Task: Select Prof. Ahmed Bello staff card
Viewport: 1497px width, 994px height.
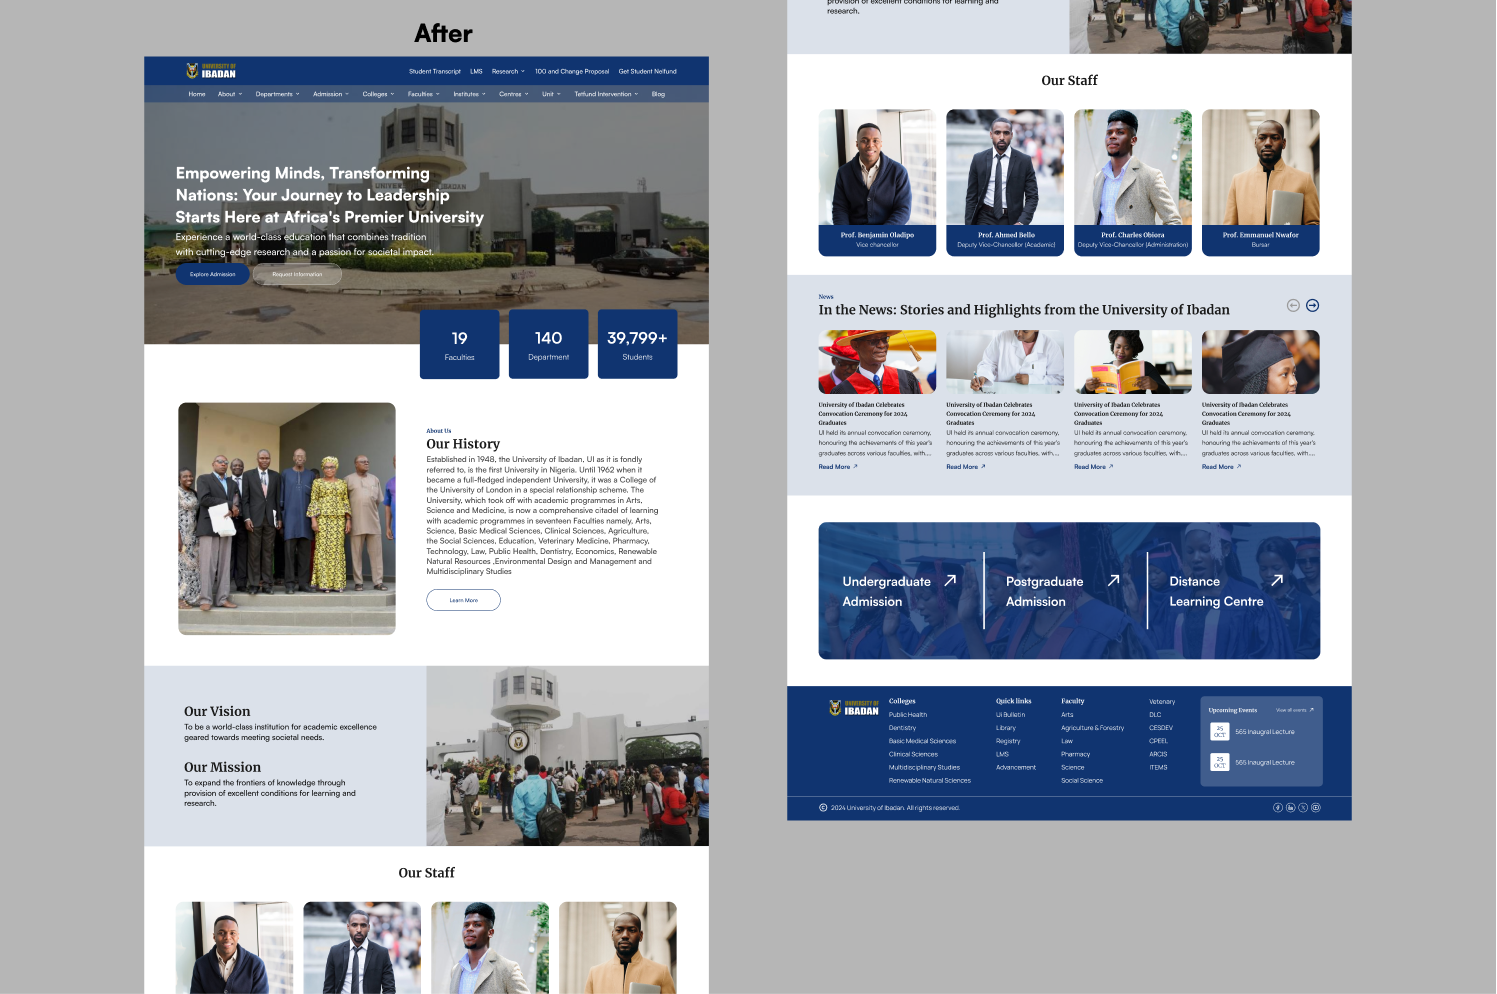Action: [x=1005, y=182]
